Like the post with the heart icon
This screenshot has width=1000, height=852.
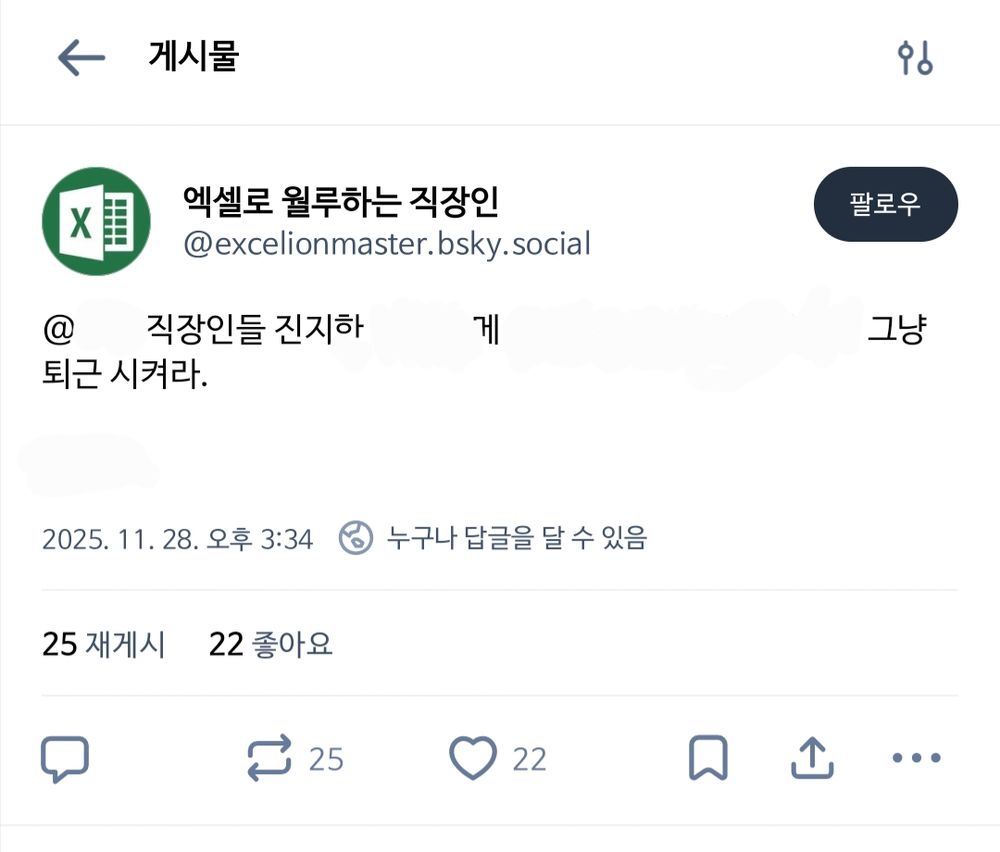(x=473, y=758)
